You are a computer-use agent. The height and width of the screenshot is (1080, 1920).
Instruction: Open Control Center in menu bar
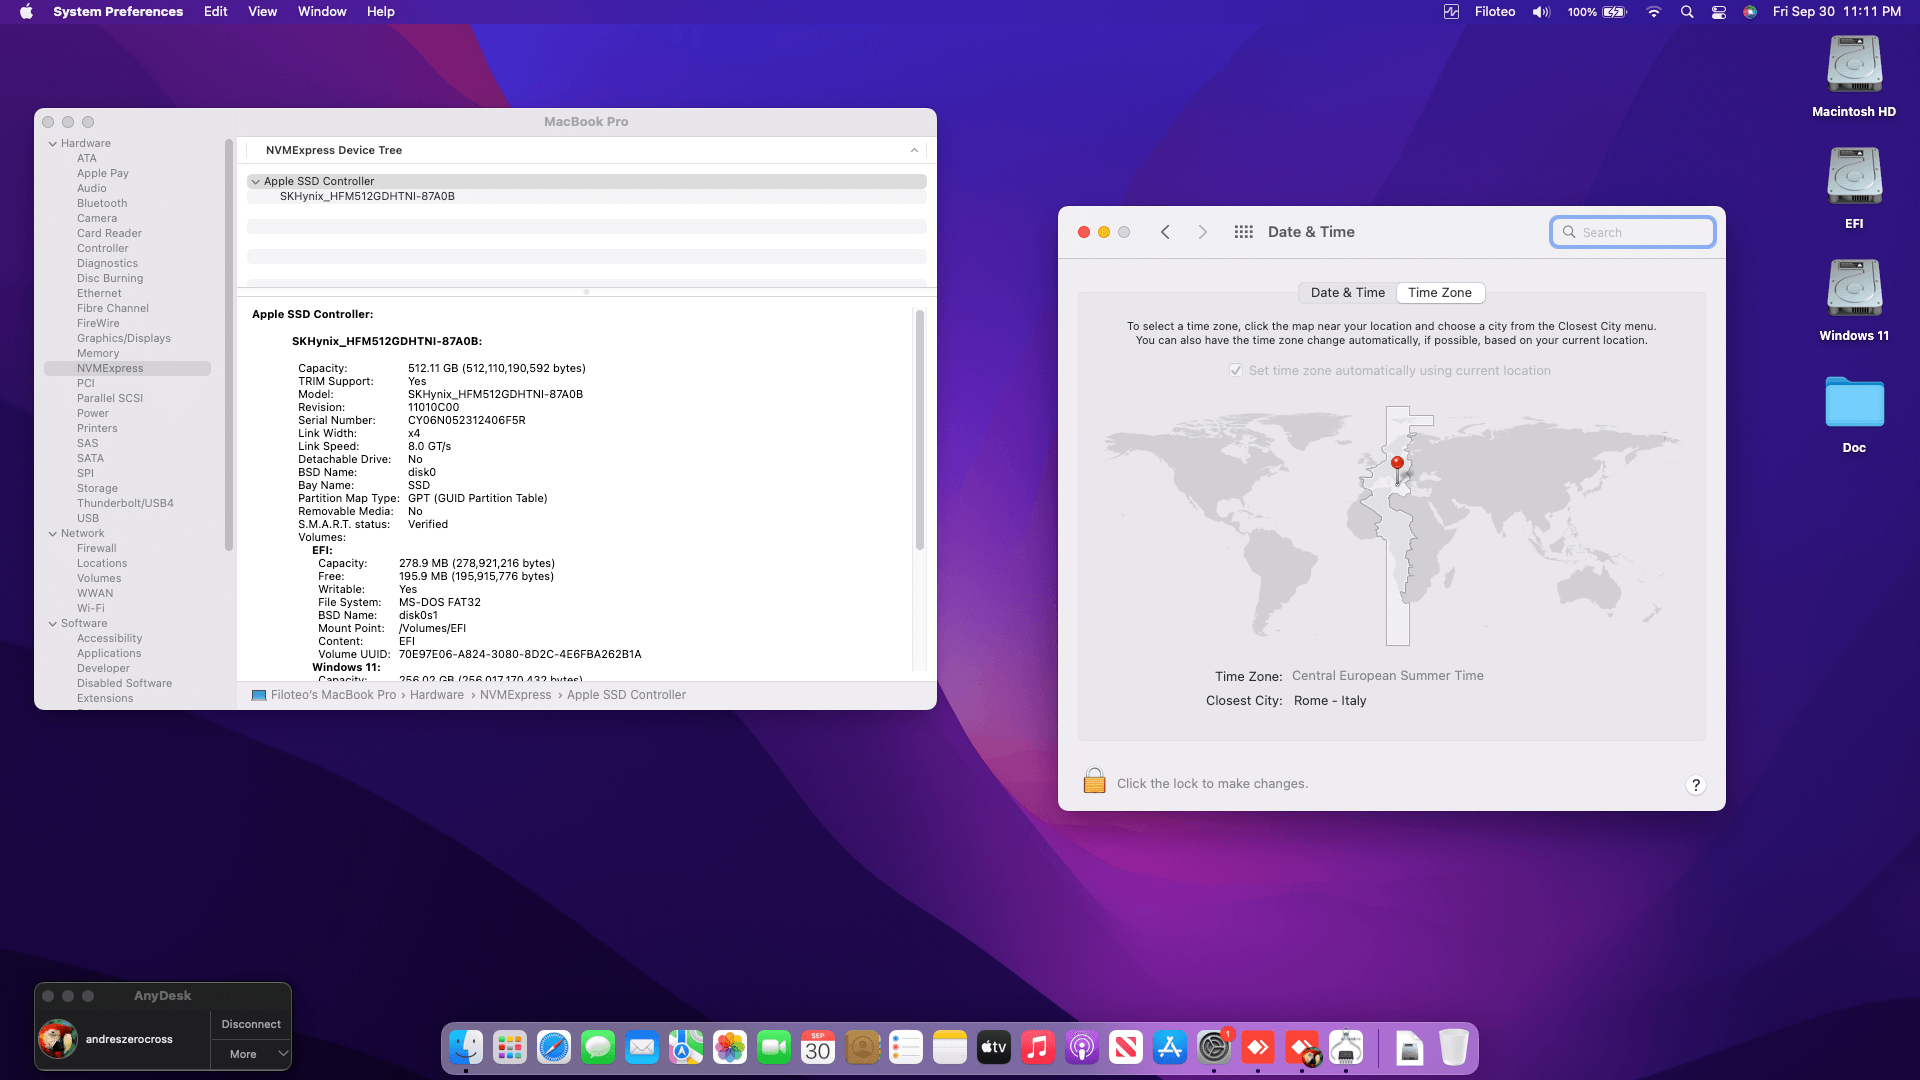pos(1719,12)
